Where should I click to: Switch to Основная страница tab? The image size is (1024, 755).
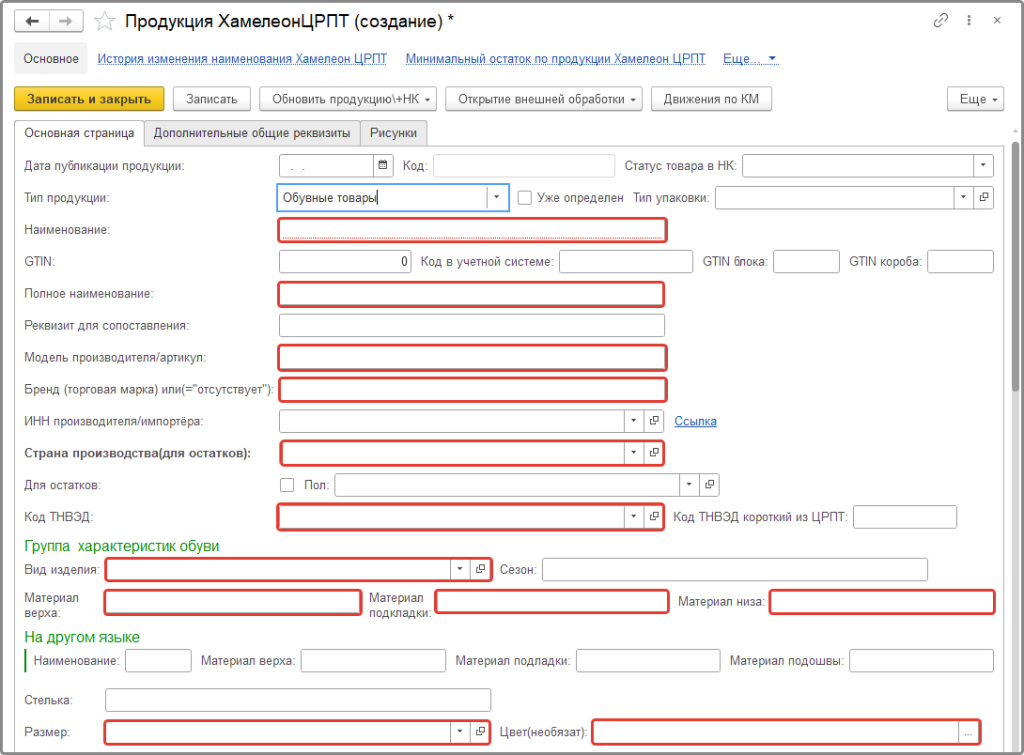point(79,133)
